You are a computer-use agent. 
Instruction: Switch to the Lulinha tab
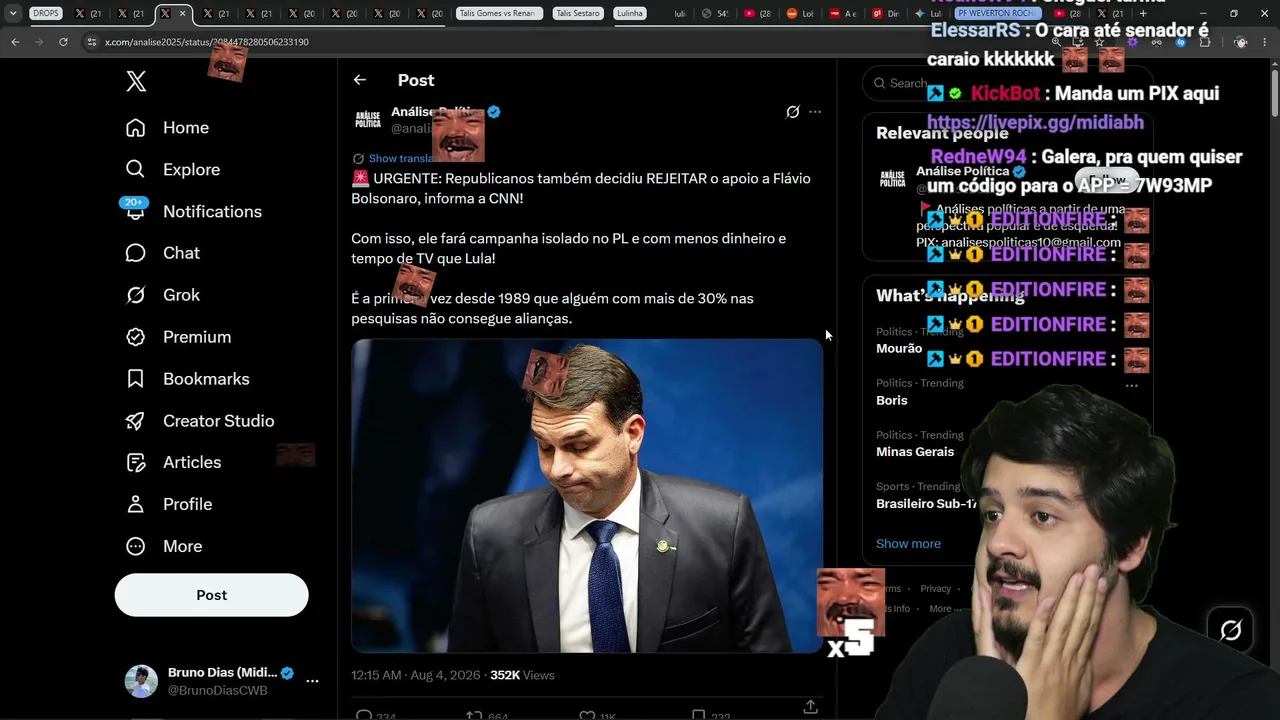[629, 14]
